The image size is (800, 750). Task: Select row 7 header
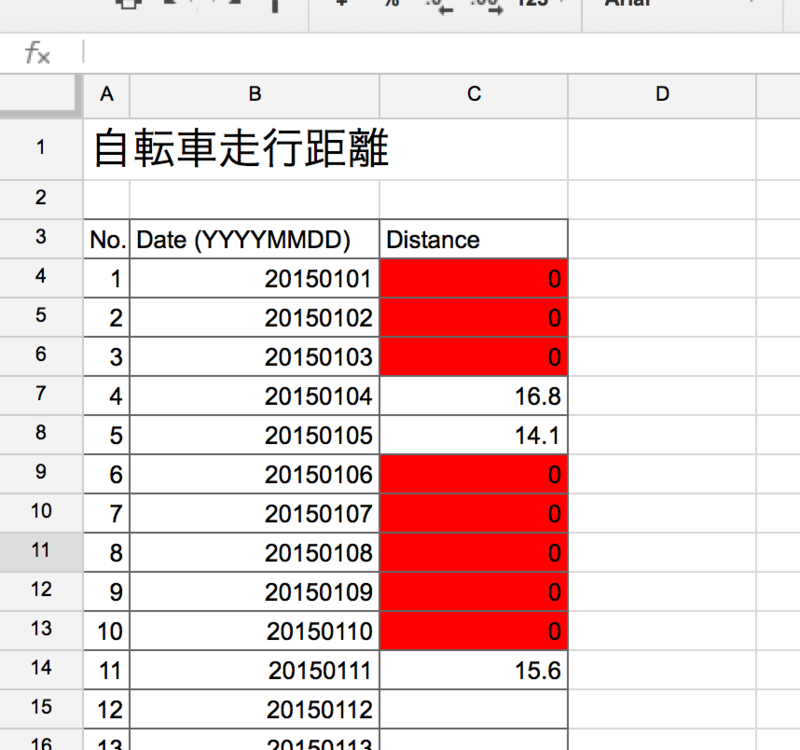(x=41, y=394)
